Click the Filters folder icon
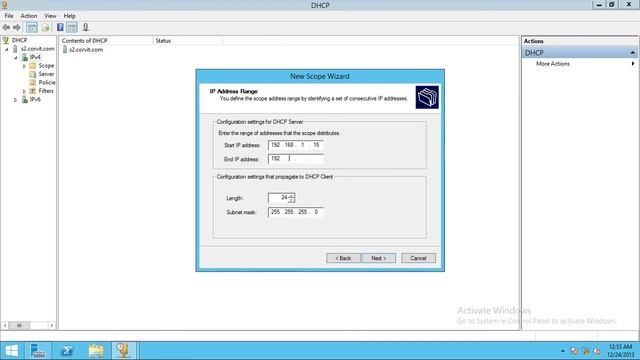The width and height of the screenshot is (640, 360). pyautogui.click(x=33, y=91)
